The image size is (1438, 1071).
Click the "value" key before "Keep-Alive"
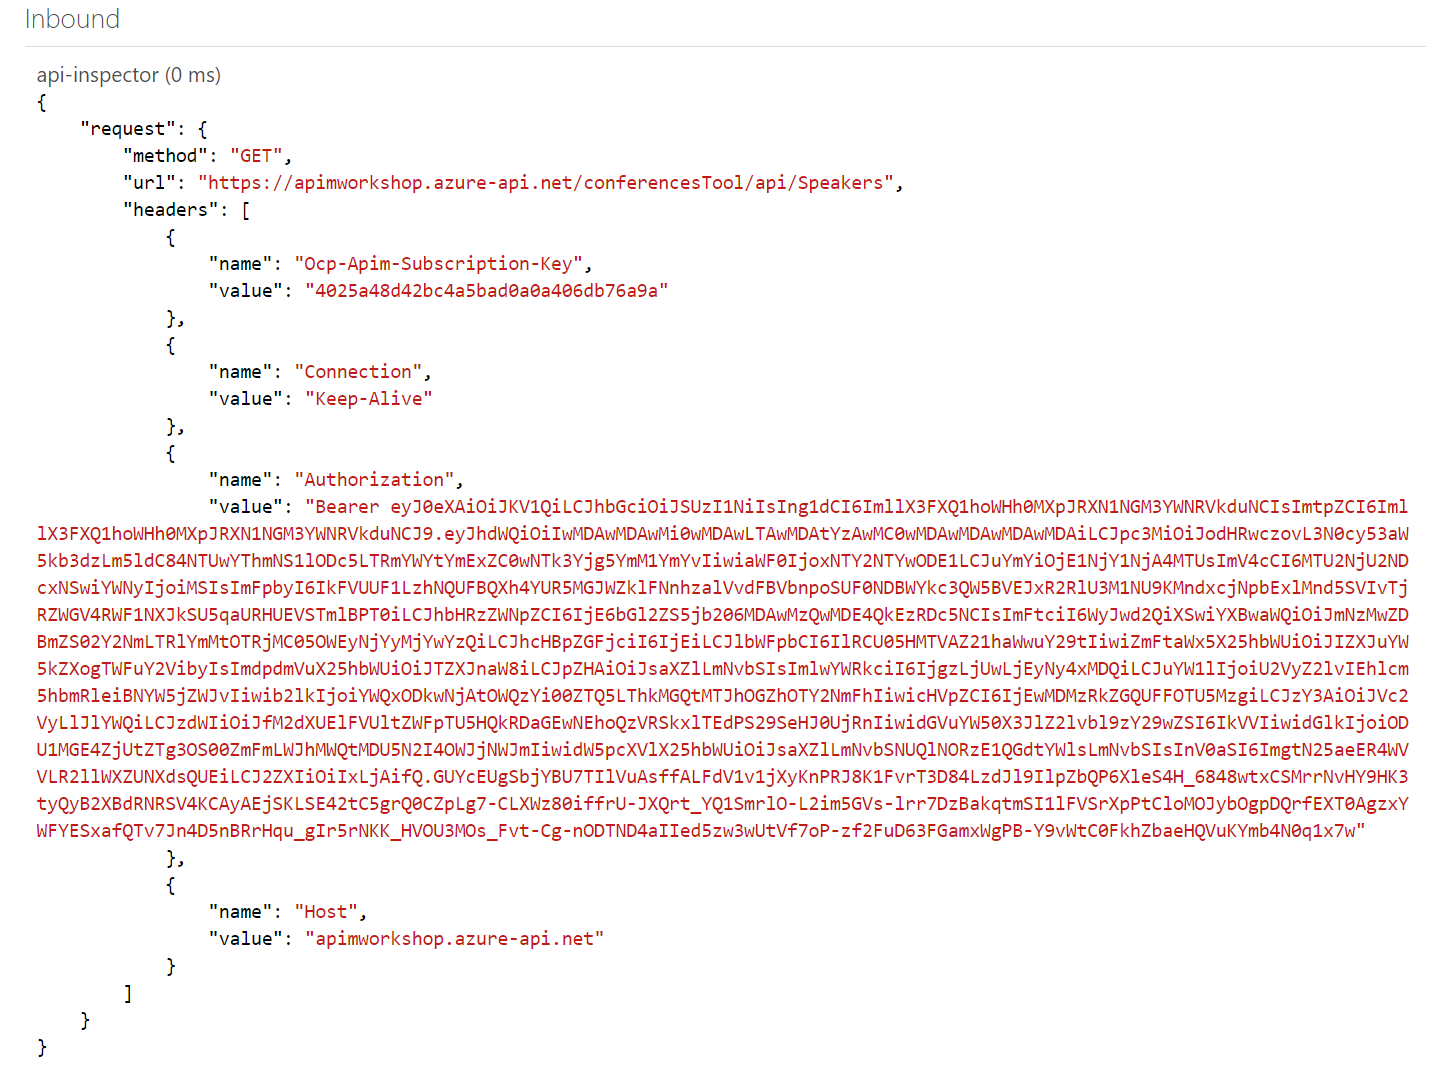(245, 399)
